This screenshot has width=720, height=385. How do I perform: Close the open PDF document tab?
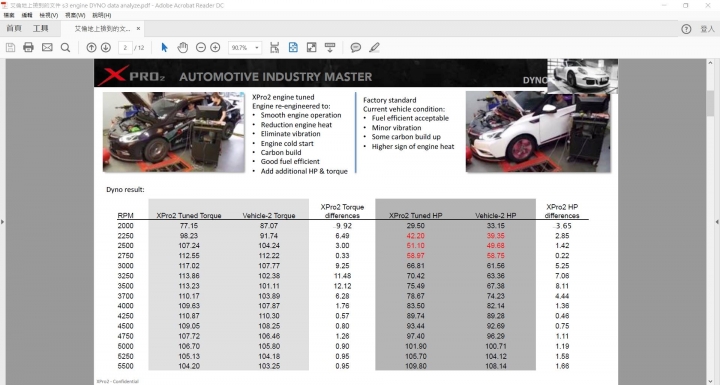138,28
